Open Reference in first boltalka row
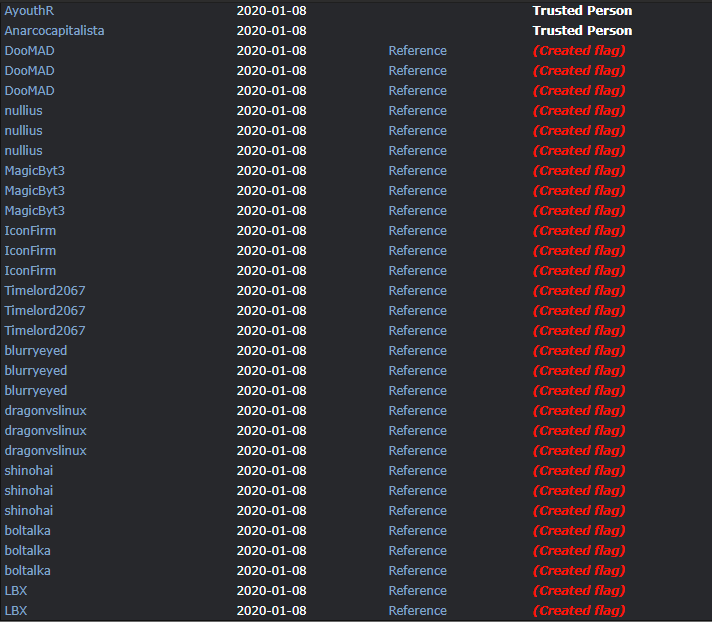 tap(418, 530)
